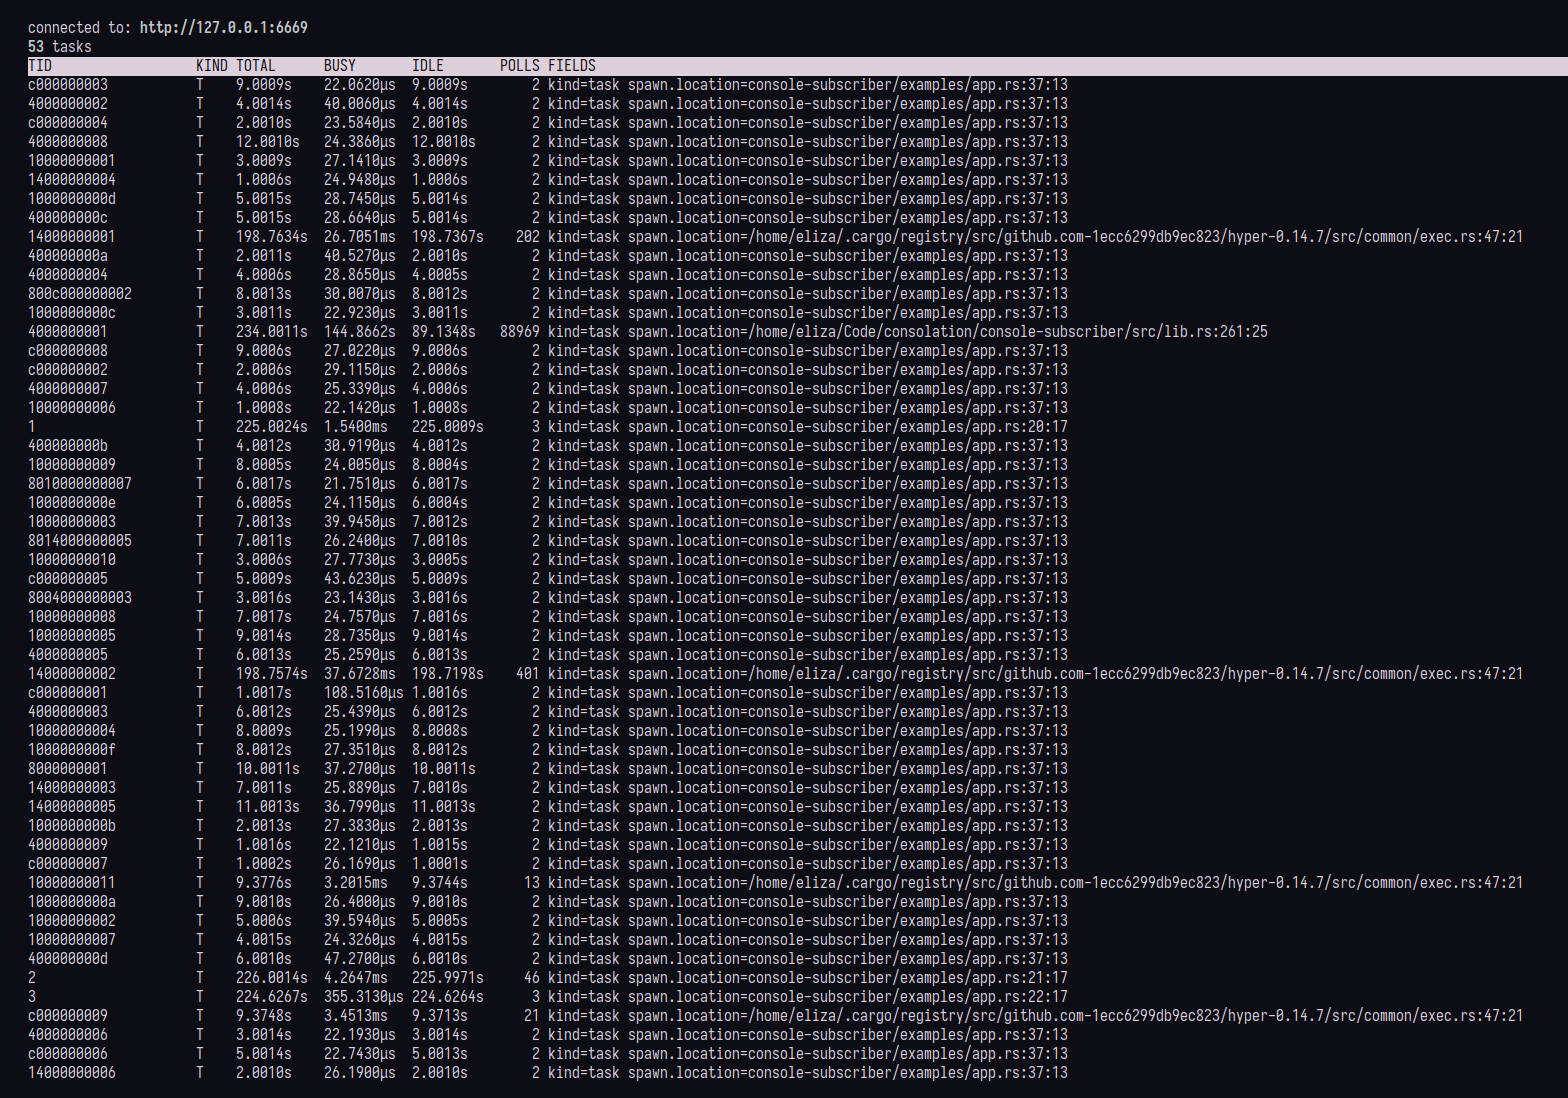The image size is (1568, 1098).
Task: Select task TID 10000000011
Action: coord(72,883)
